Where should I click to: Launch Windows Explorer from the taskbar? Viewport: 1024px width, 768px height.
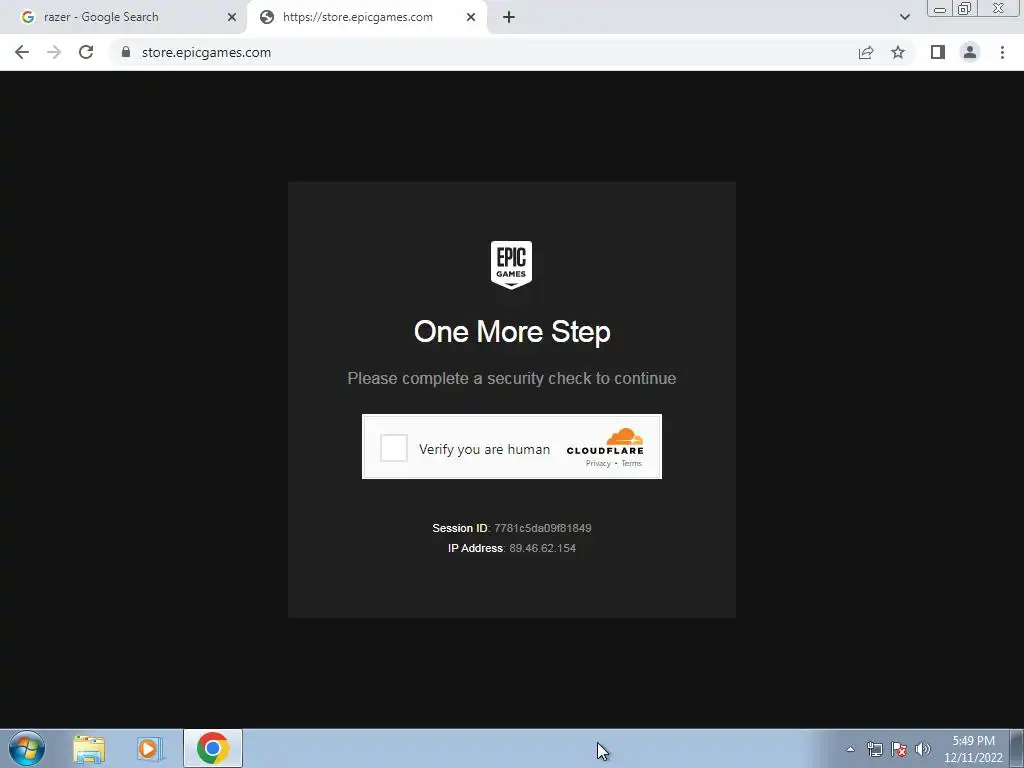click(89, 749)
